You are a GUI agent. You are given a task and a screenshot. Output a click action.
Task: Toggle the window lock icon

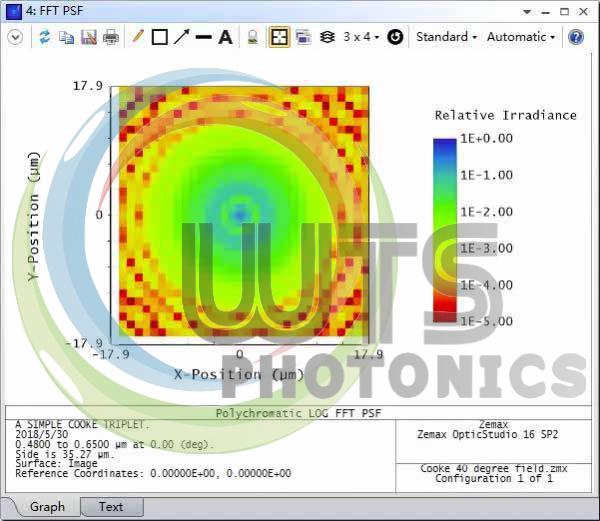253,37
